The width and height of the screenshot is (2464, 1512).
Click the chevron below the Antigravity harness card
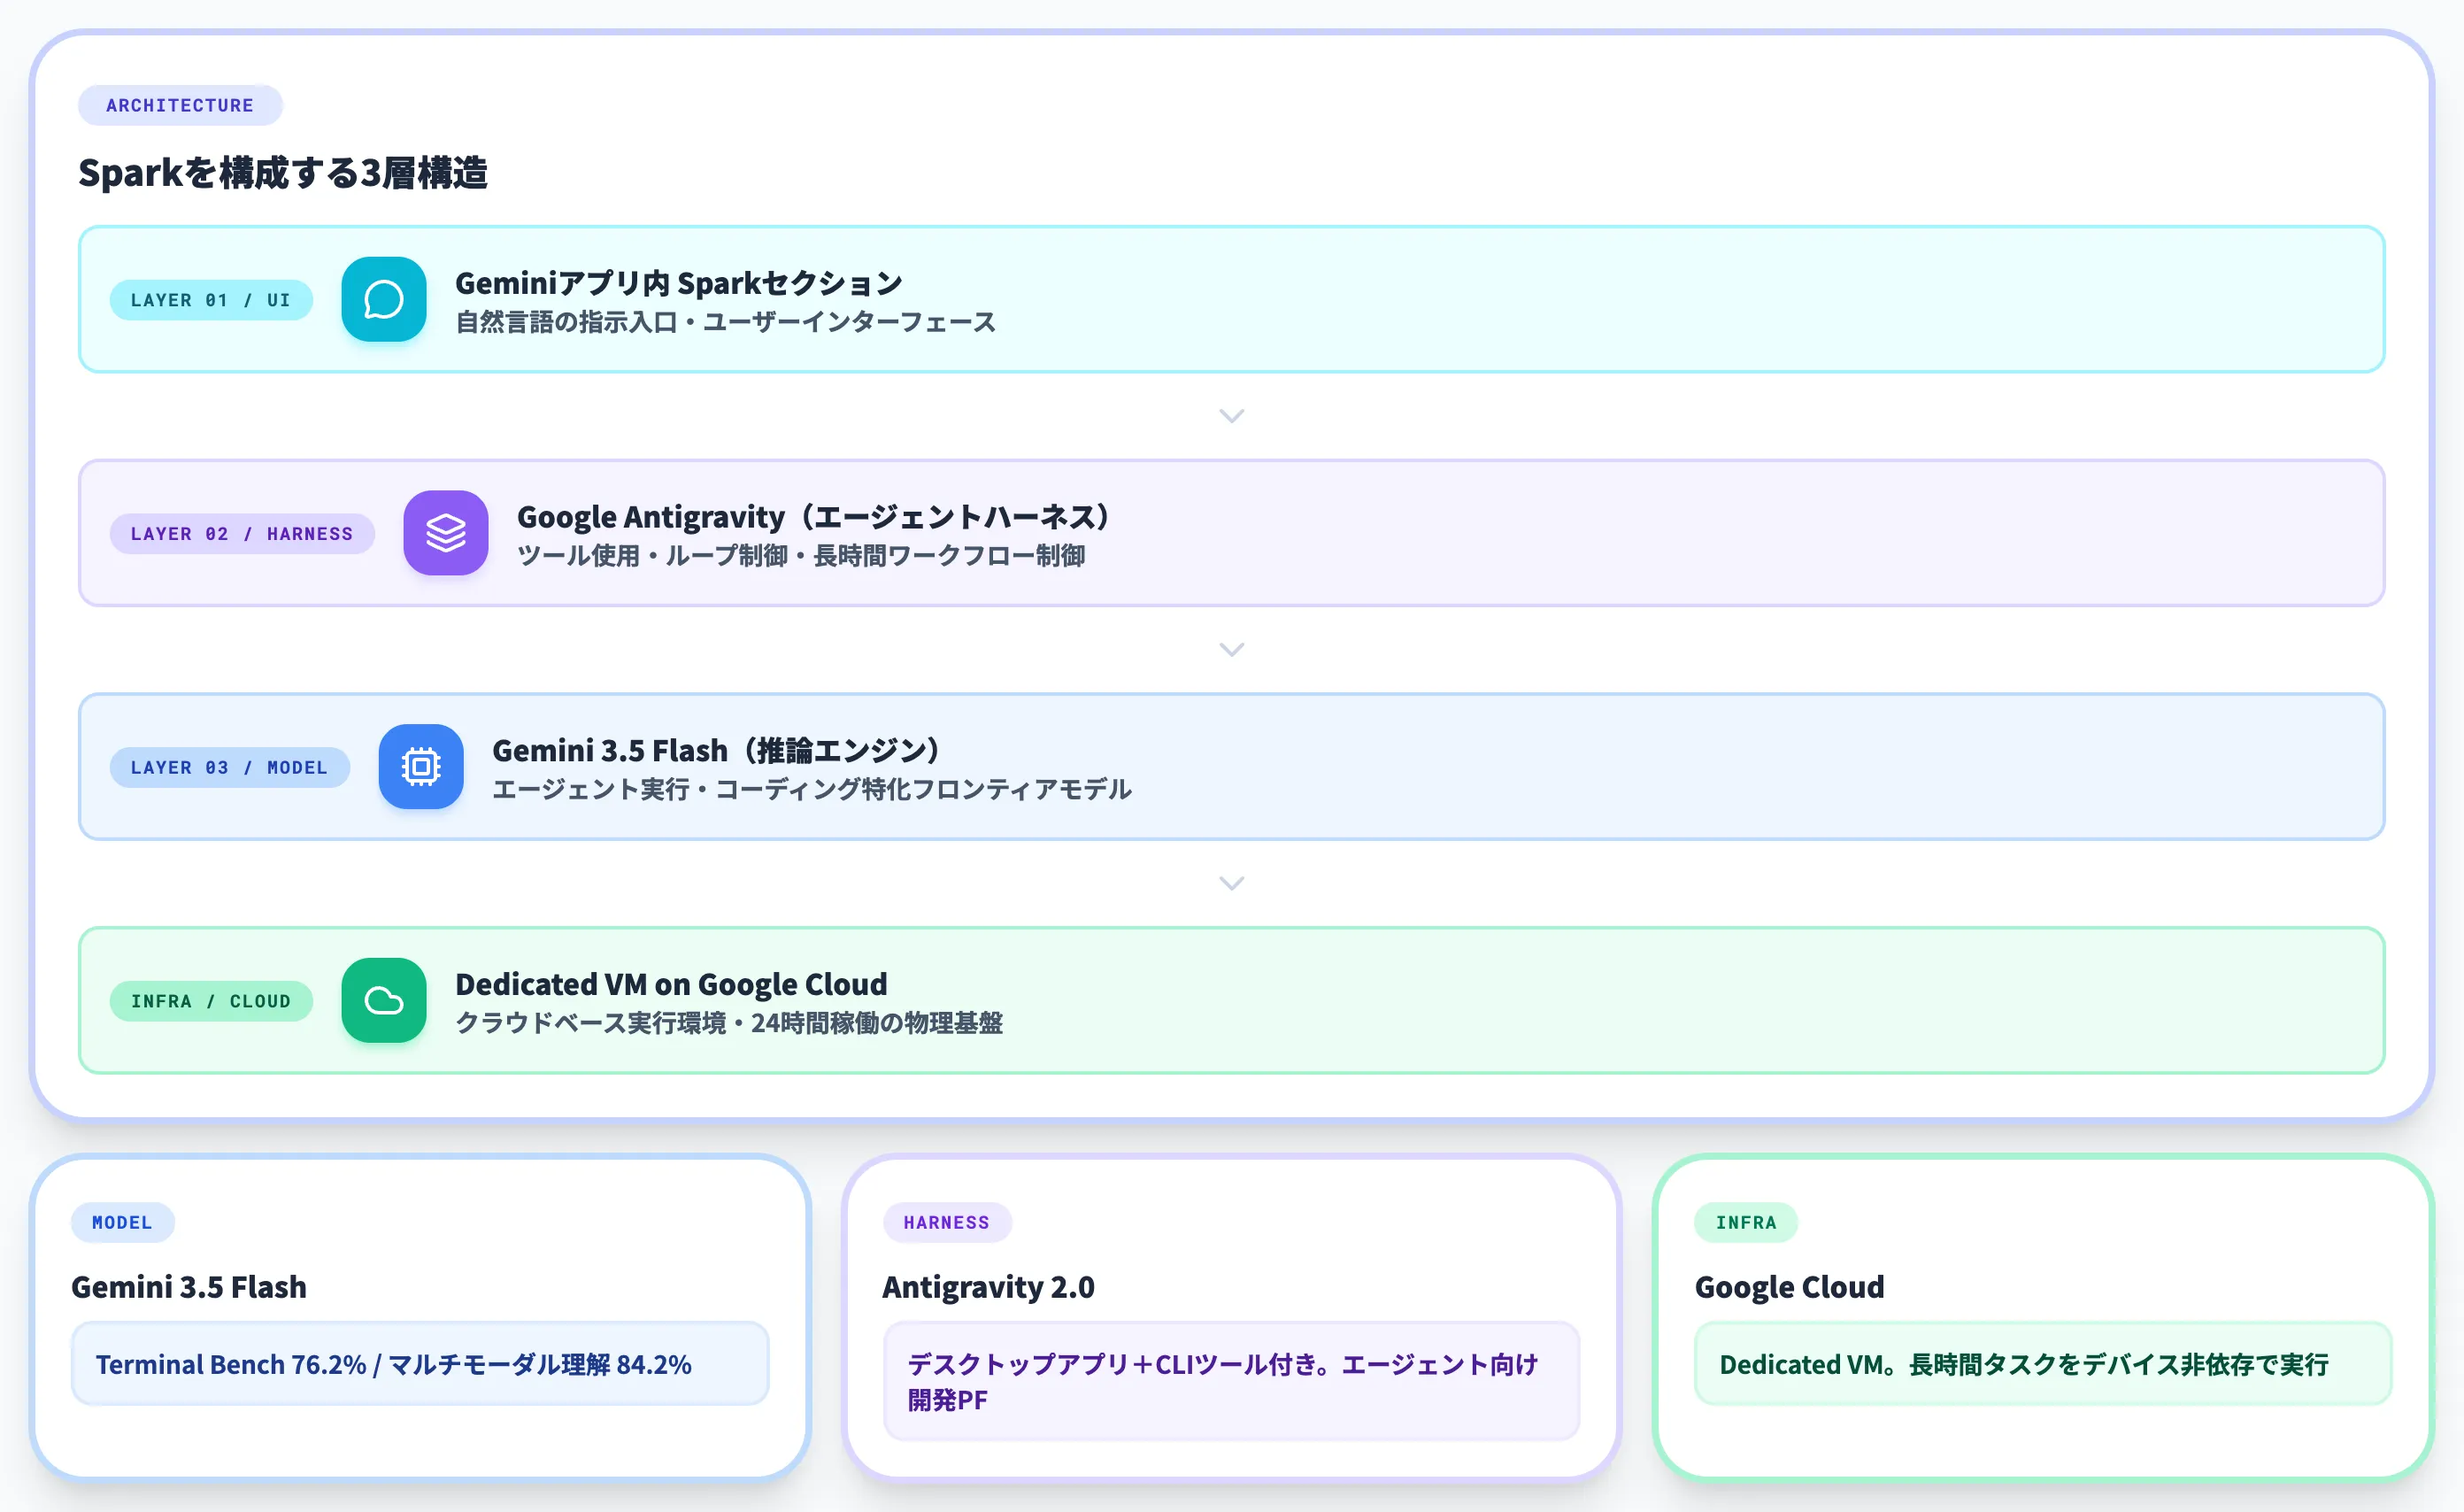pyautogui.click(x=1231, y=650)
